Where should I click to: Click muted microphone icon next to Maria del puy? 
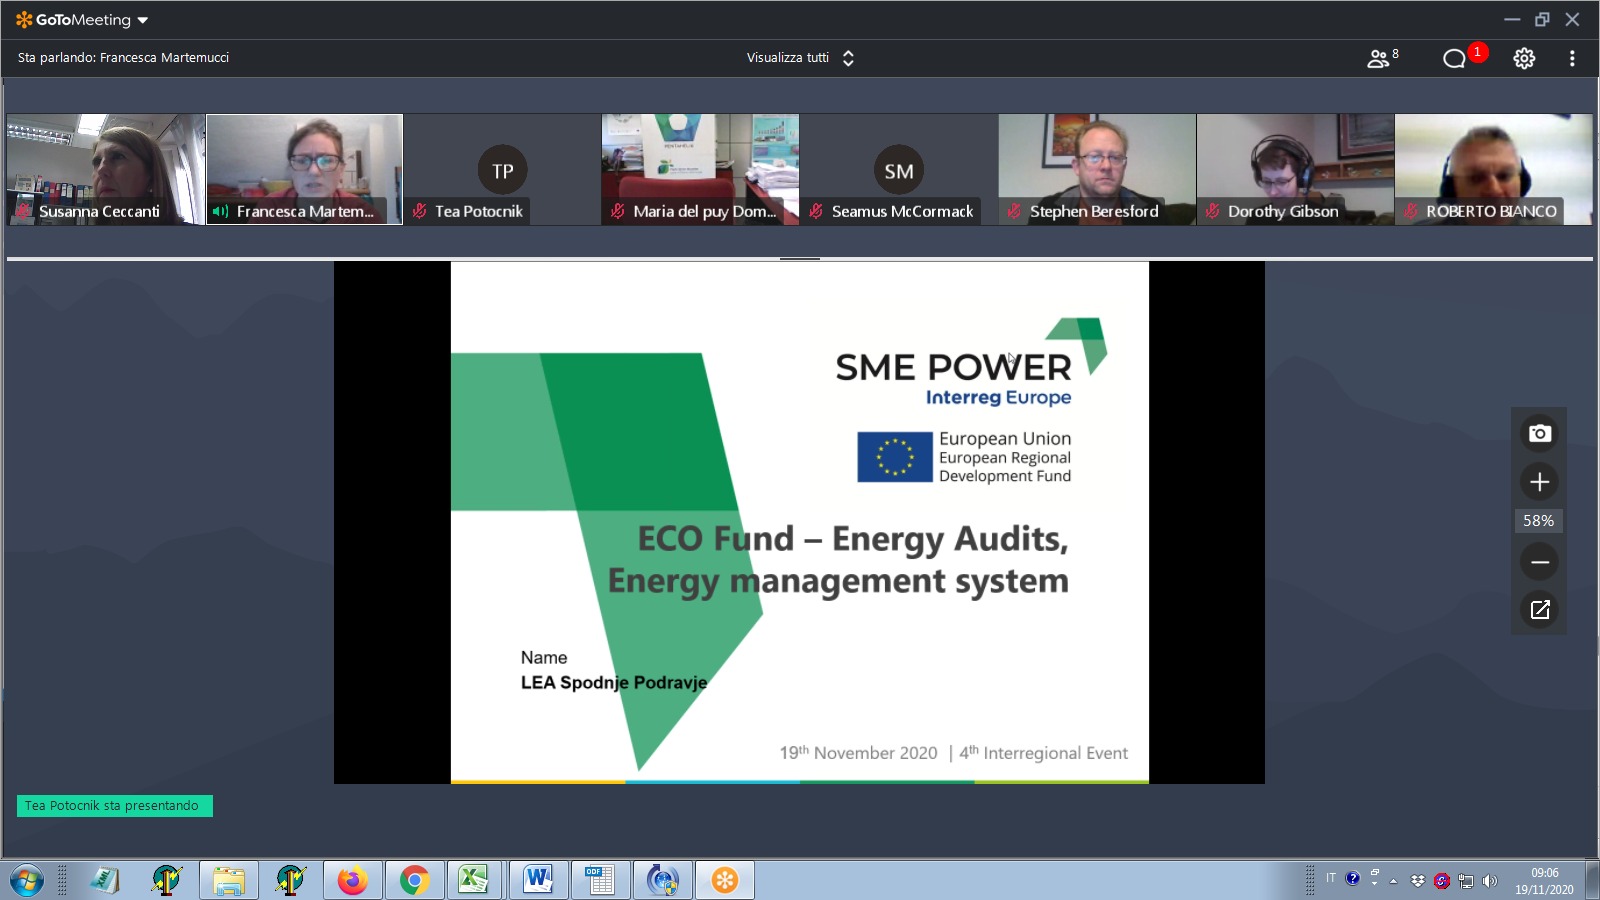[x=618, y=211]
